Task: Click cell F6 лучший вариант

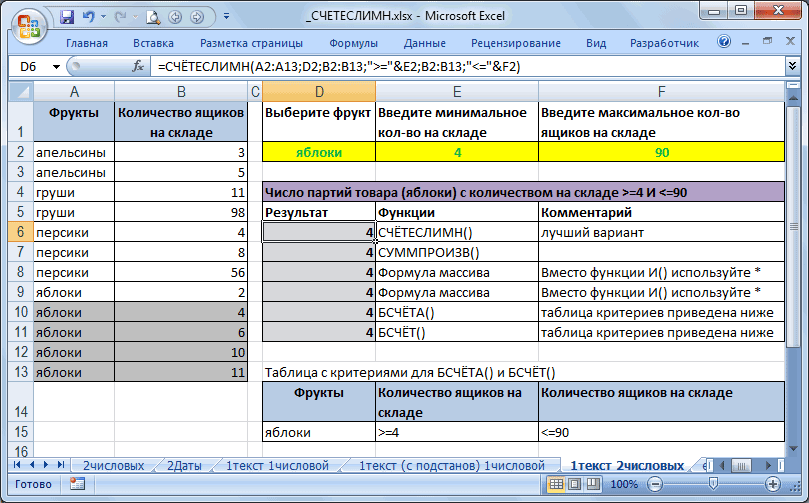Action: point(661,232)
